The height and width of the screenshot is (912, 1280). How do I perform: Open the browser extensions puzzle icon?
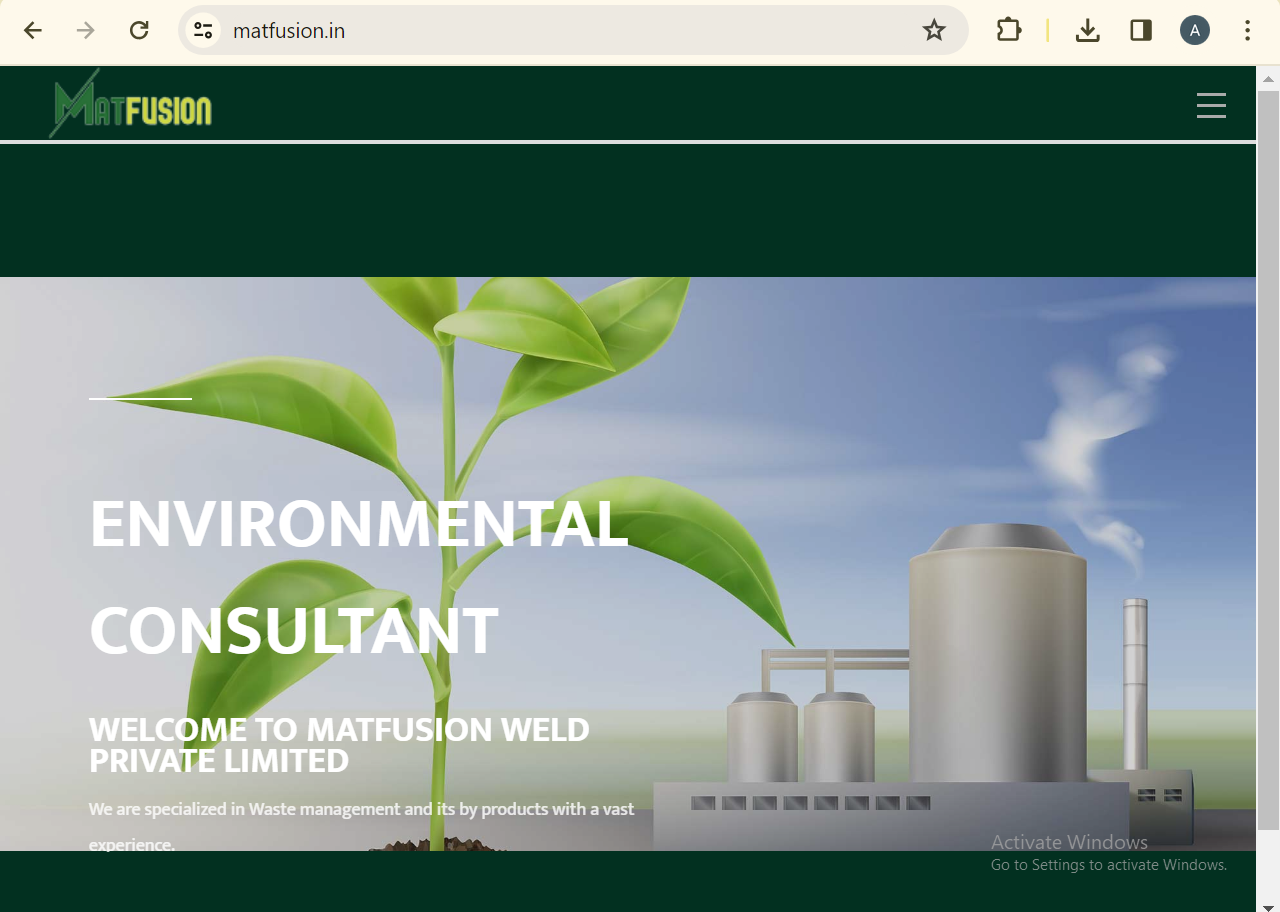1009,30
